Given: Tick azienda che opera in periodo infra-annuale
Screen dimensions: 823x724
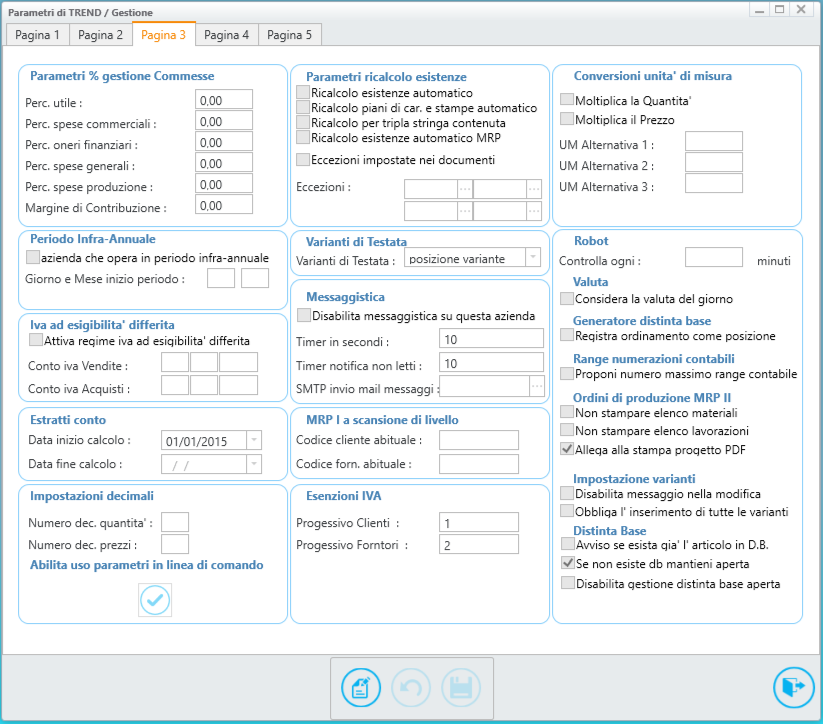Looking at the screenshot, I should pyautogui.click(x=33, y=257).
